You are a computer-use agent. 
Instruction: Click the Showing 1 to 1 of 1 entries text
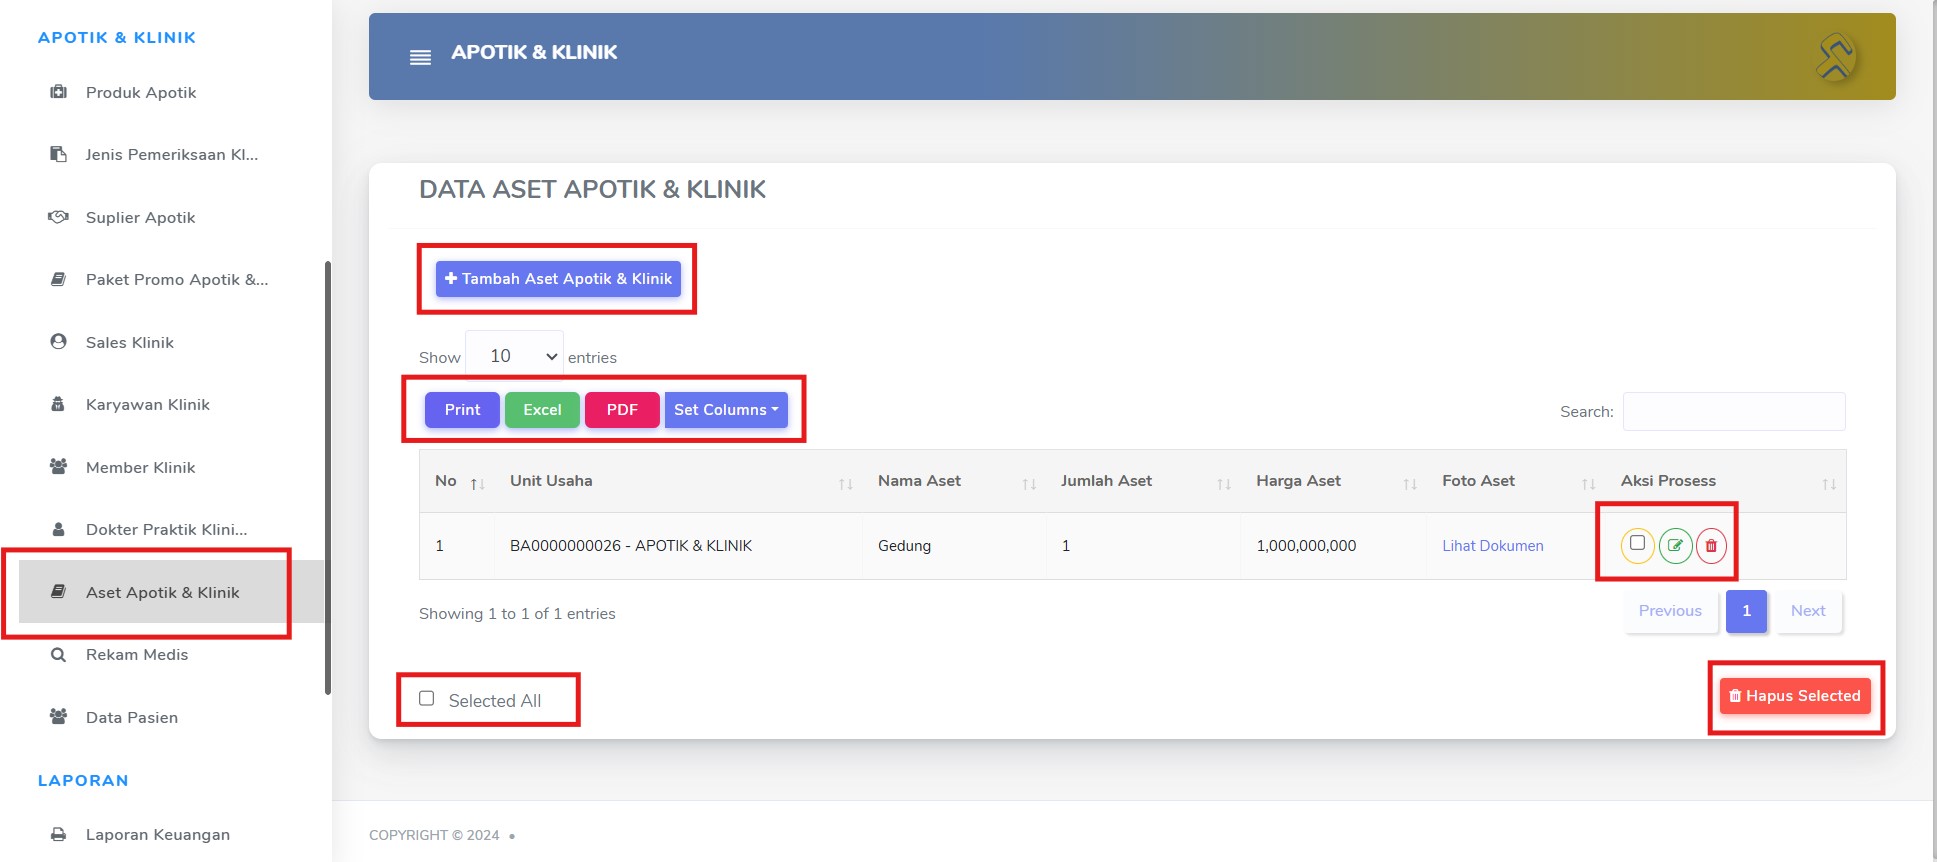tap(517, 614)
